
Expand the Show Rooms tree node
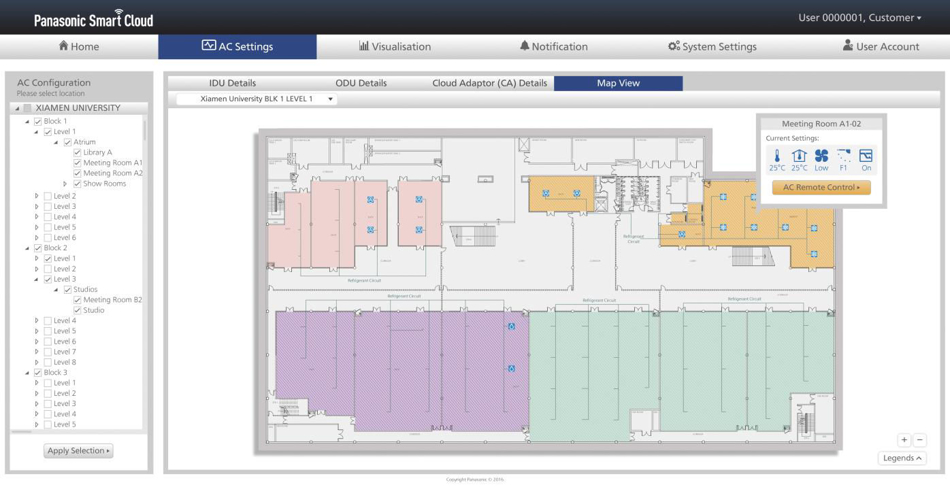65,184
